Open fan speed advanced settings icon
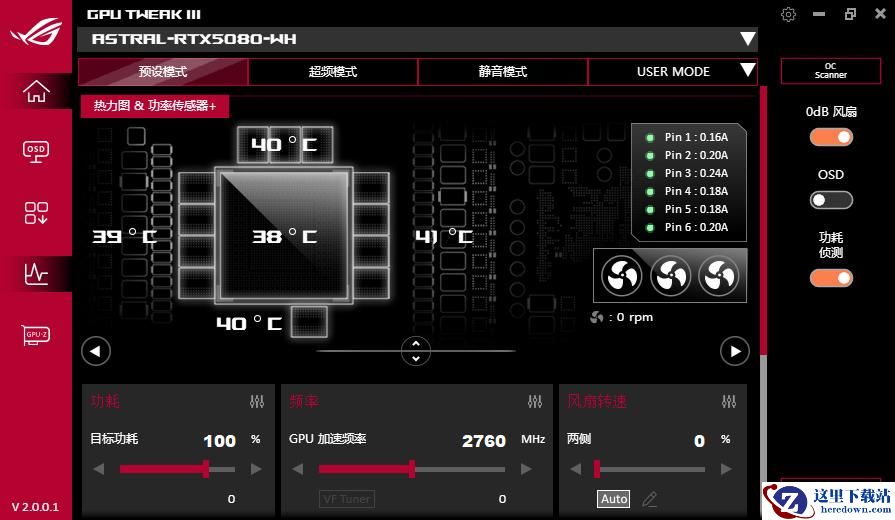Screen dimensions: 895x520 click(x=729, y=401)
